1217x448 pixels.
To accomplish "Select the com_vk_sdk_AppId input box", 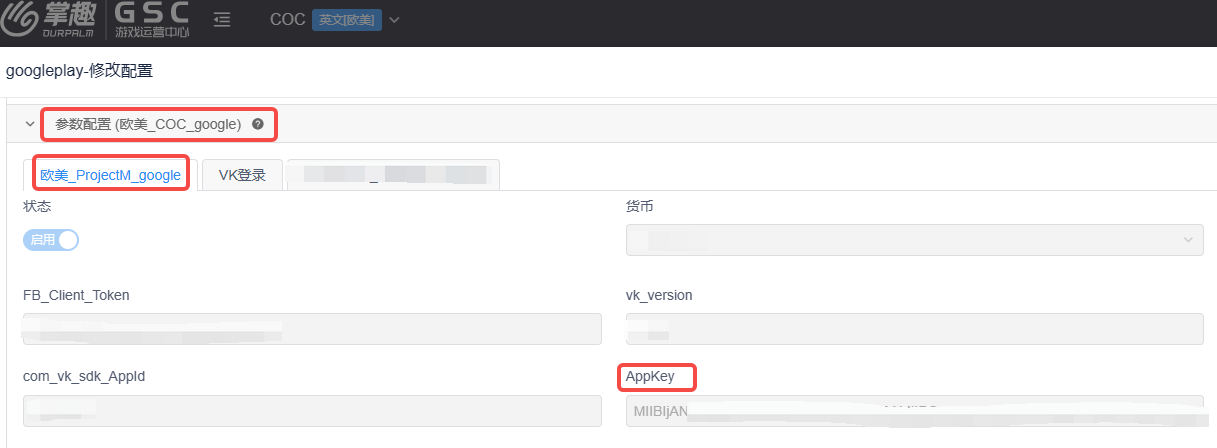I will click(312, 411).
